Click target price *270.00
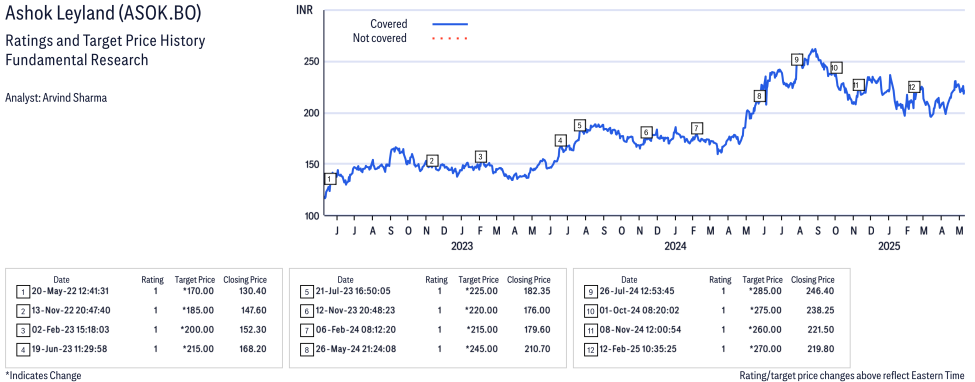 pos(765,349)
